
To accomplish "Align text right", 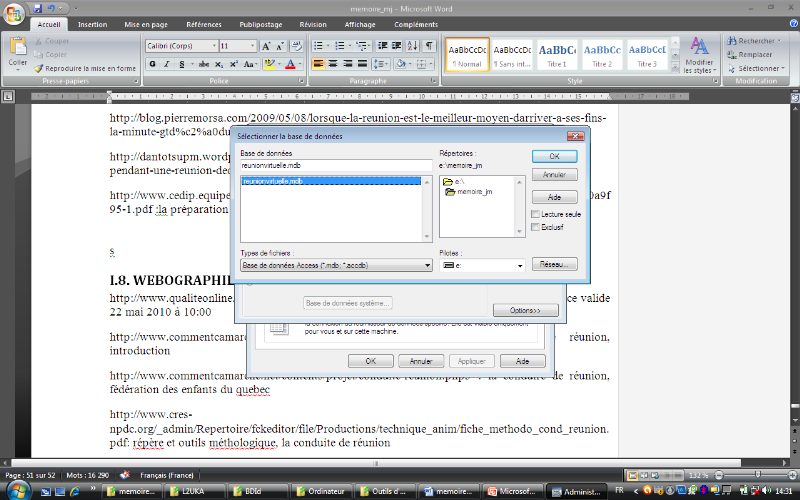I will point(348,64).
